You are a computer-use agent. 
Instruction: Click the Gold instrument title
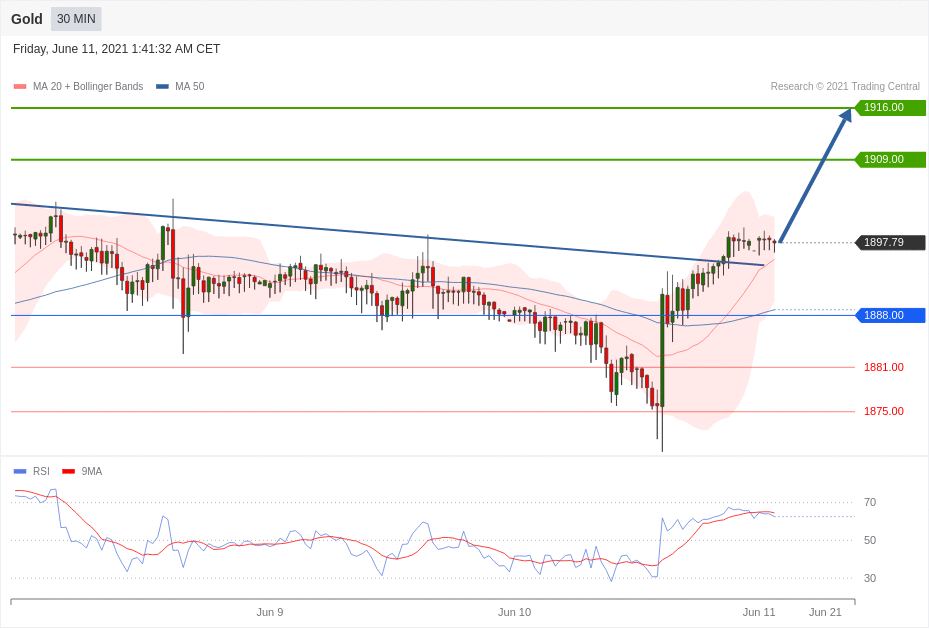pos(27,19)
